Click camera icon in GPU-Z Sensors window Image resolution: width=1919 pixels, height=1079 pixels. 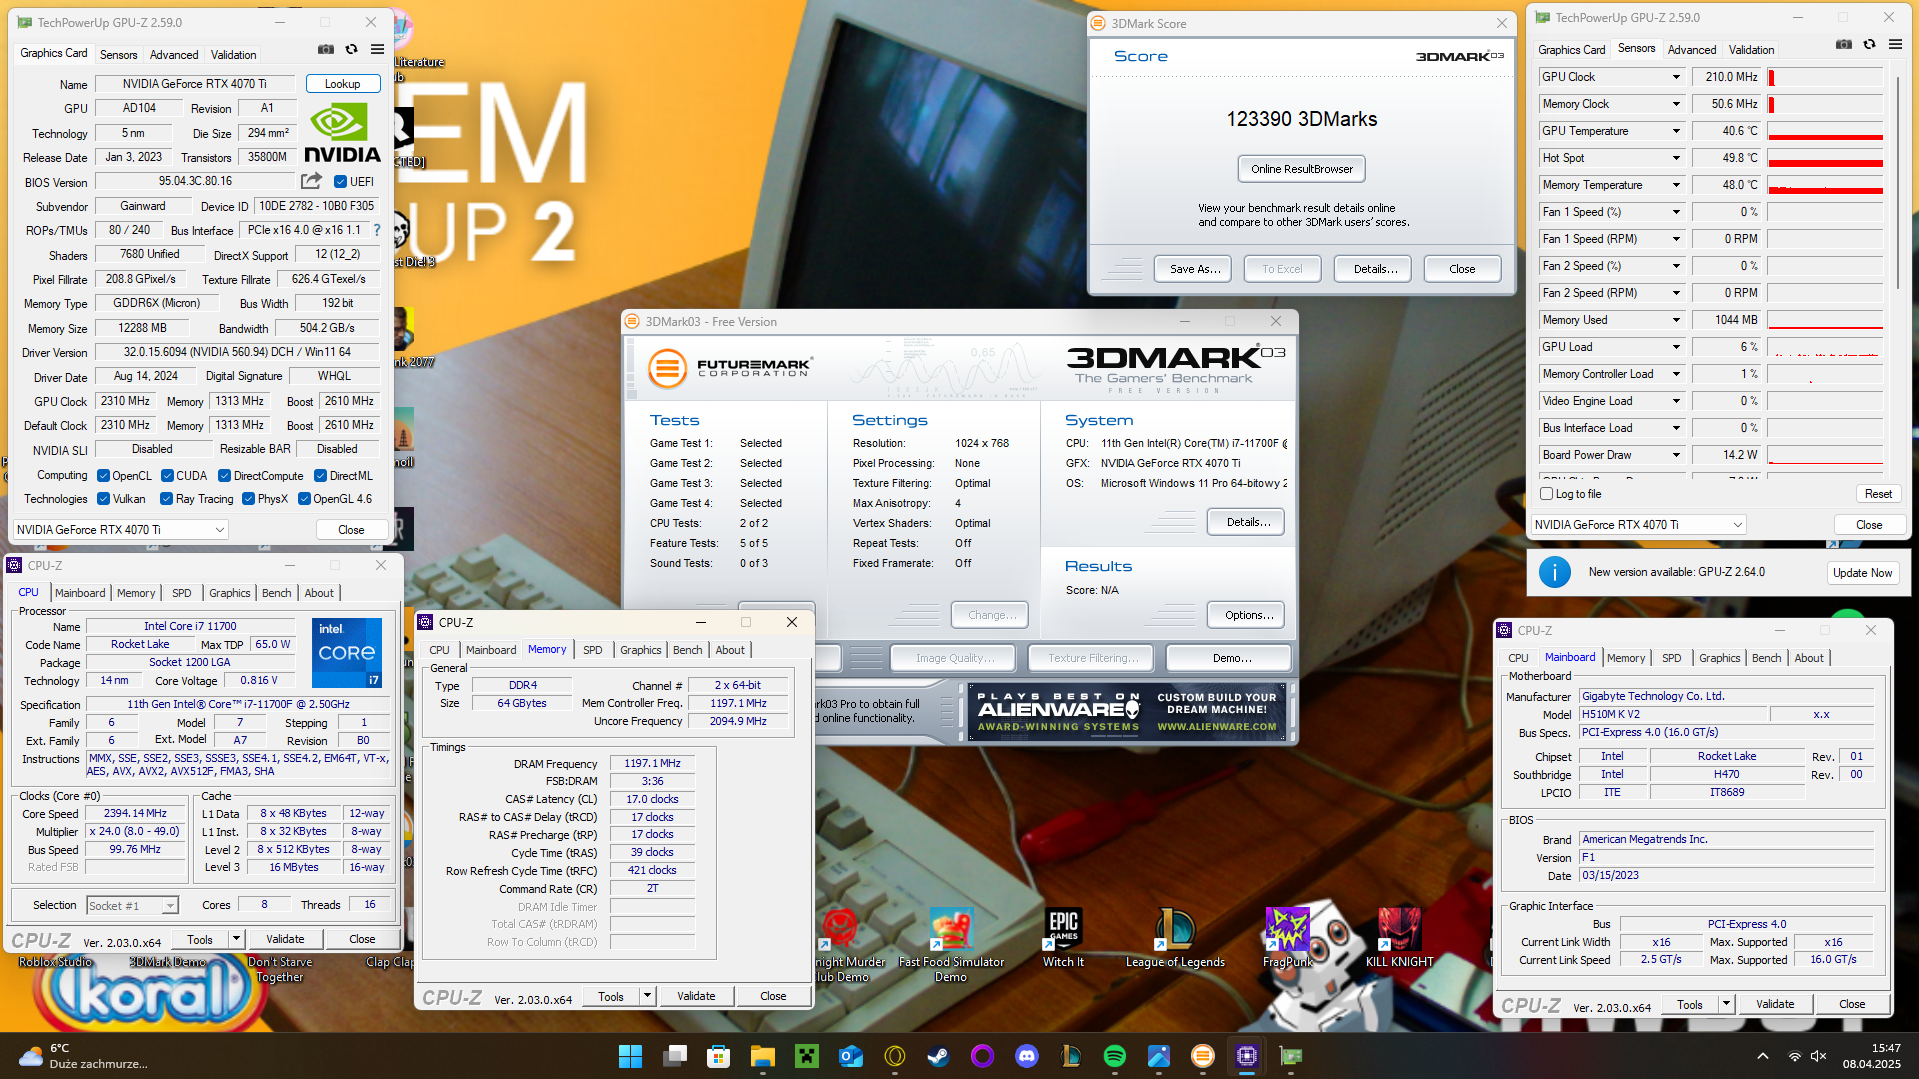tap(1844, 45)
